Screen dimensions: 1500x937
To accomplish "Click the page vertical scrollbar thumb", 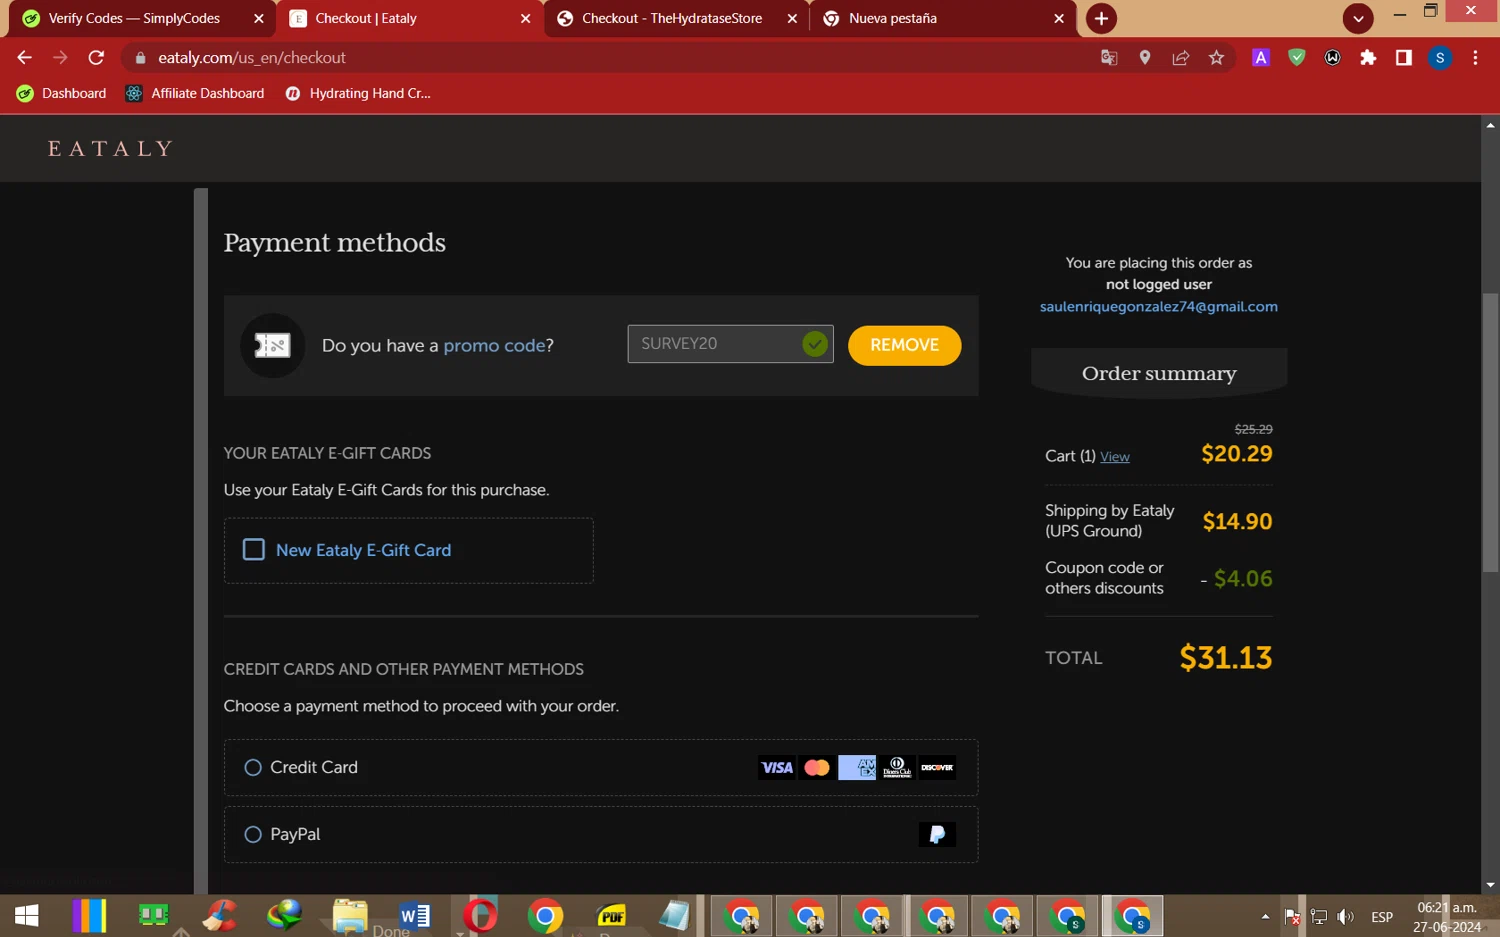I will tap(1490, 434).
